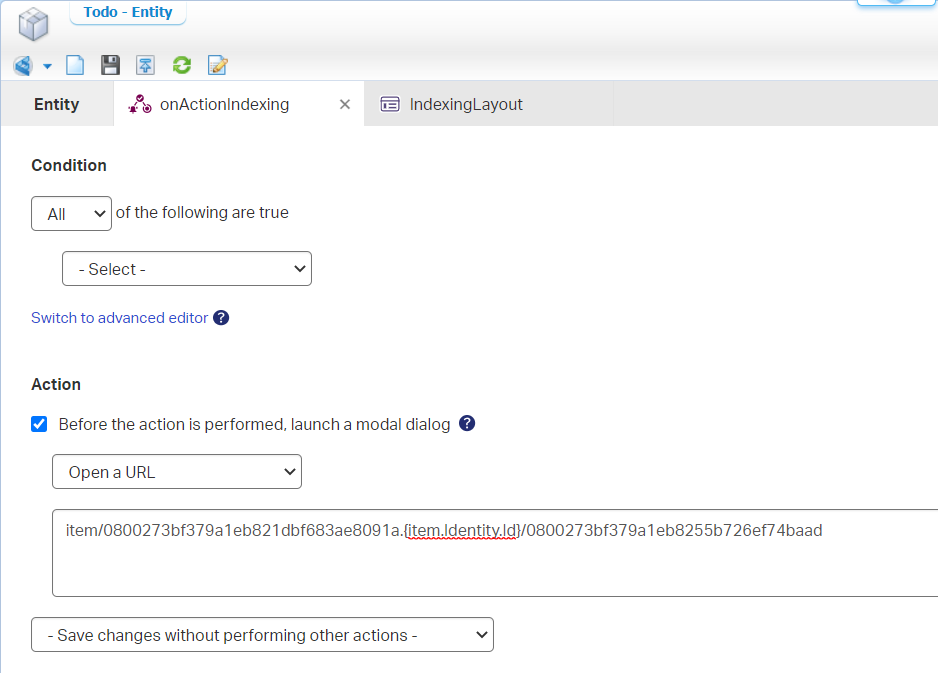The height and width of the screenshot is (673, 938).
Task: Select the IndexingLayout tab
Action: [466, 104]
